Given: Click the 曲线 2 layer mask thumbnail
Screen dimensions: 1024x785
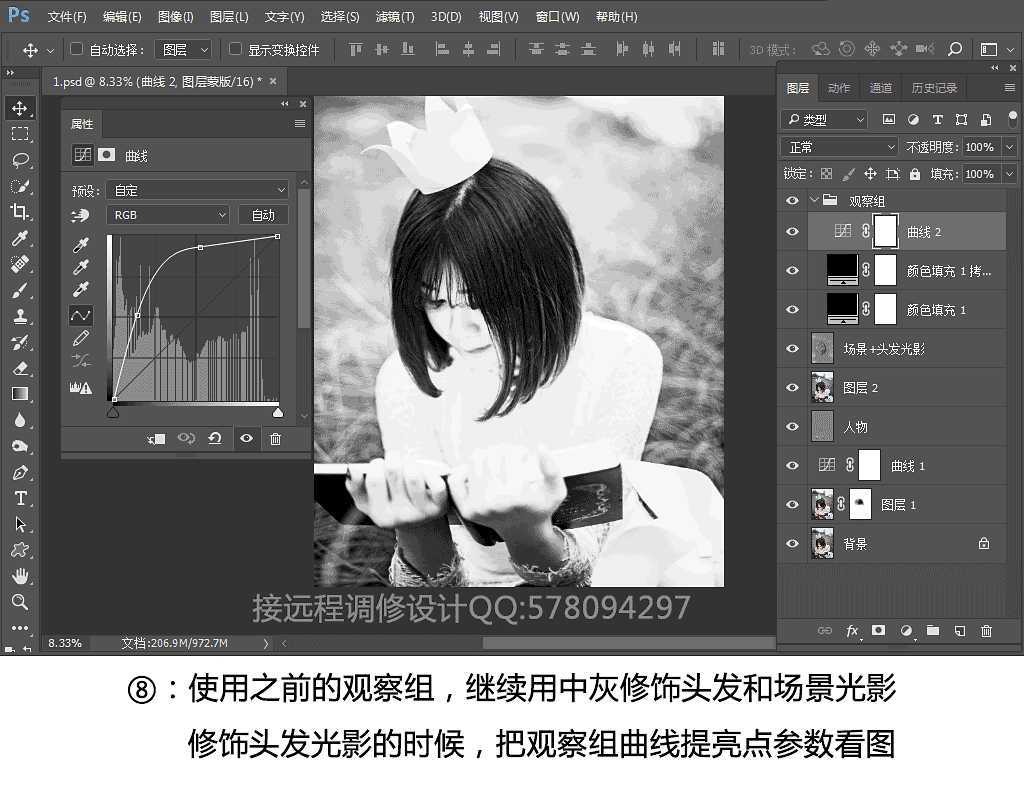Looking at the screenshot, I should (x=884, y=230).
